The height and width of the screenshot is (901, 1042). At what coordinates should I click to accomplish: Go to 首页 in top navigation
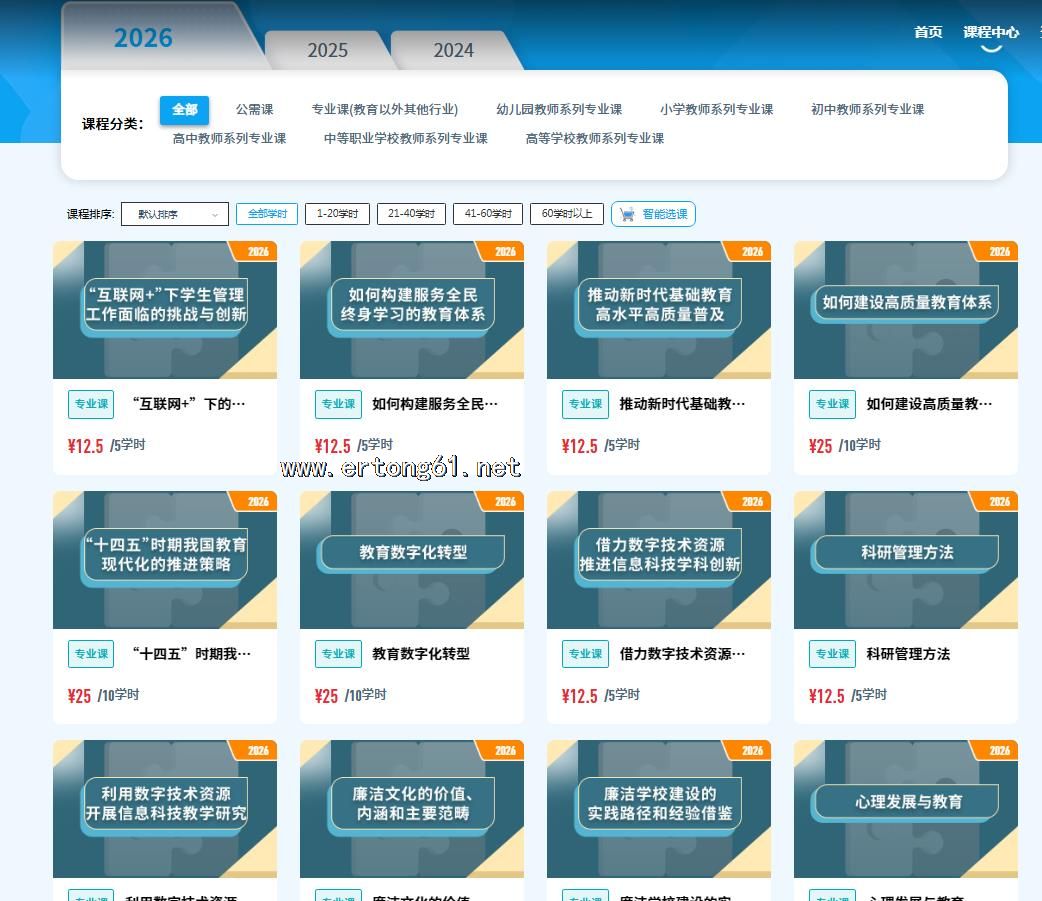coord(927,32)
